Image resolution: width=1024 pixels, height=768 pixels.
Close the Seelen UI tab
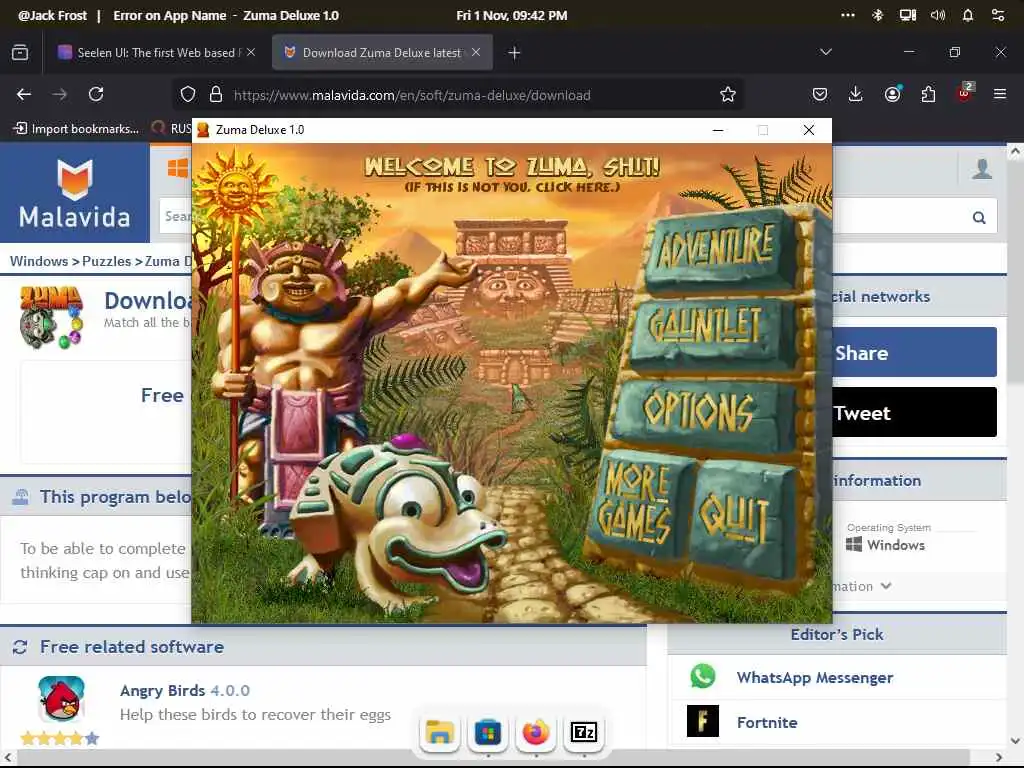(251, 52)
